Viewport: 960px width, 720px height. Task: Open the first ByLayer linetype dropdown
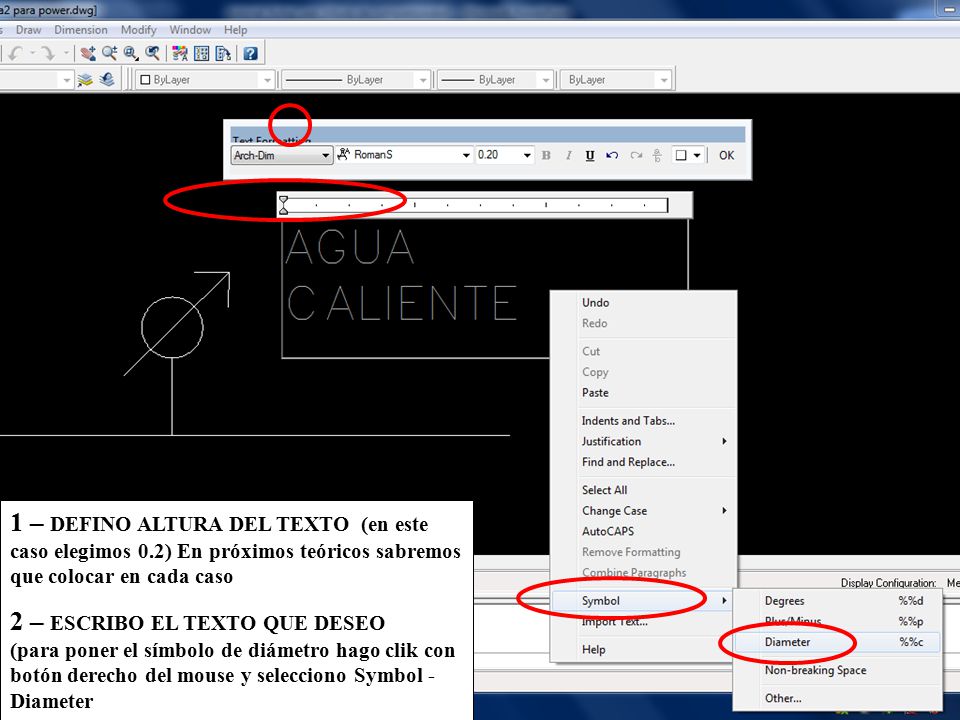click(x=355, y=80)
